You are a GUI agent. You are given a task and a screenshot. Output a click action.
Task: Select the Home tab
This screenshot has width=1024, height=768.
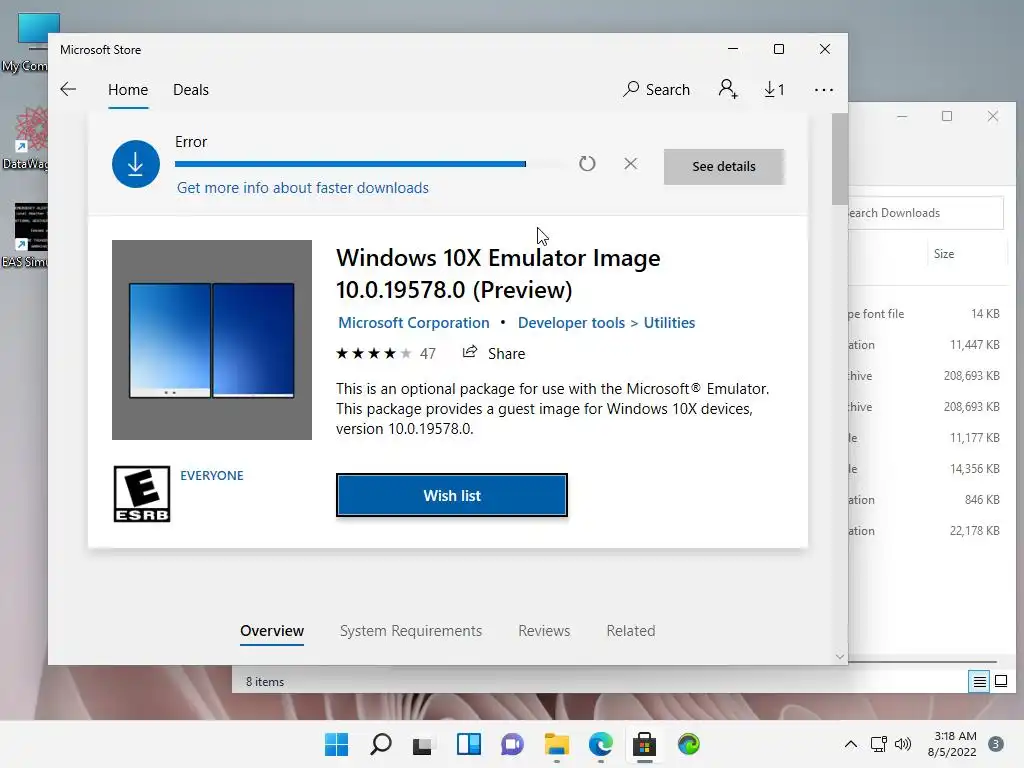(x=128, y=89)
